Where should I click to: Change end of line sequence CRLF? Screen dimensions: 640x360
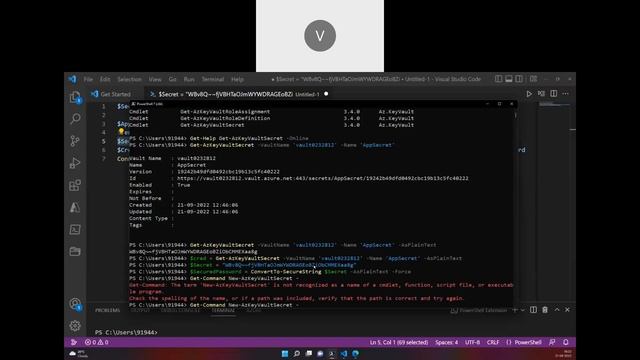pyautogui.click(x=493, y=342)
